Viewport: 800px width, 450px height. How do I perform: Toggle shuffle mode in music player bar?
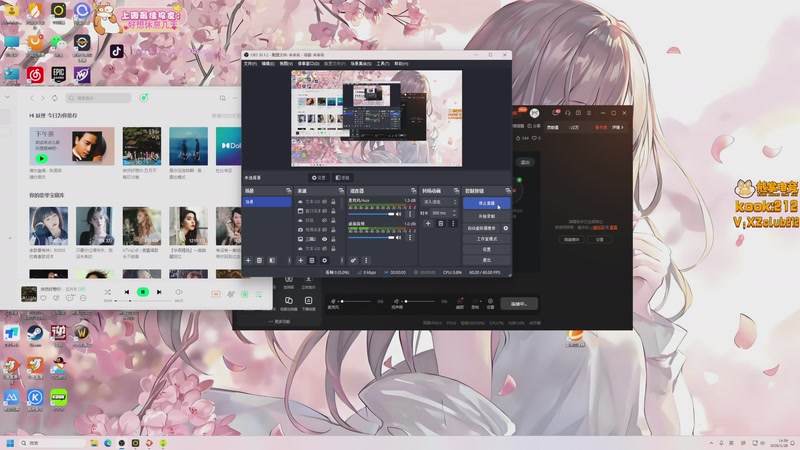click(x=107, y=292)
